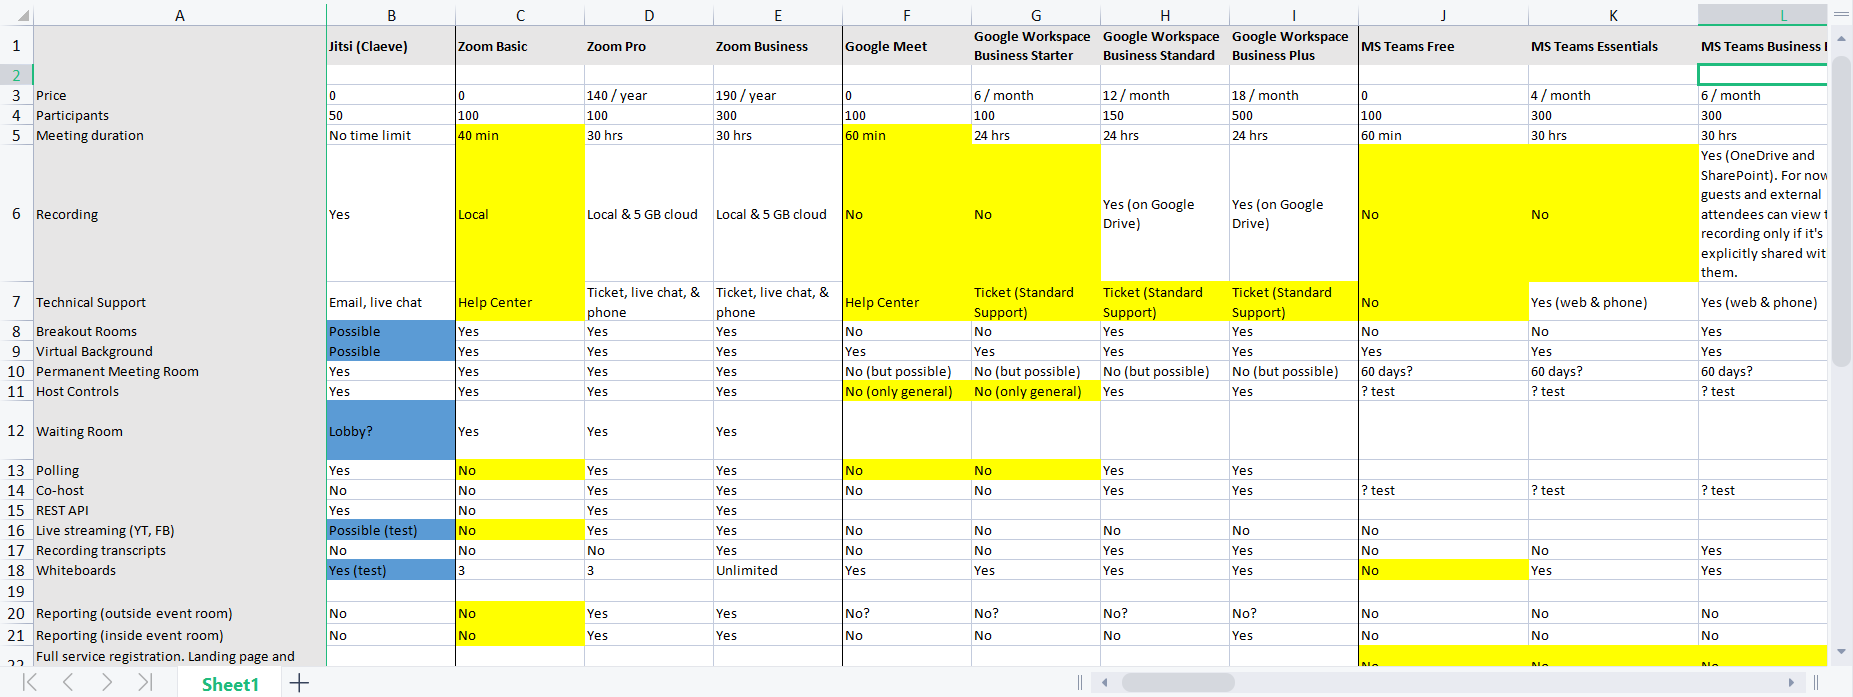This screenshot has height=697, width=1853.
Task: Add a new sheet with plus icon
Action: 299,683
